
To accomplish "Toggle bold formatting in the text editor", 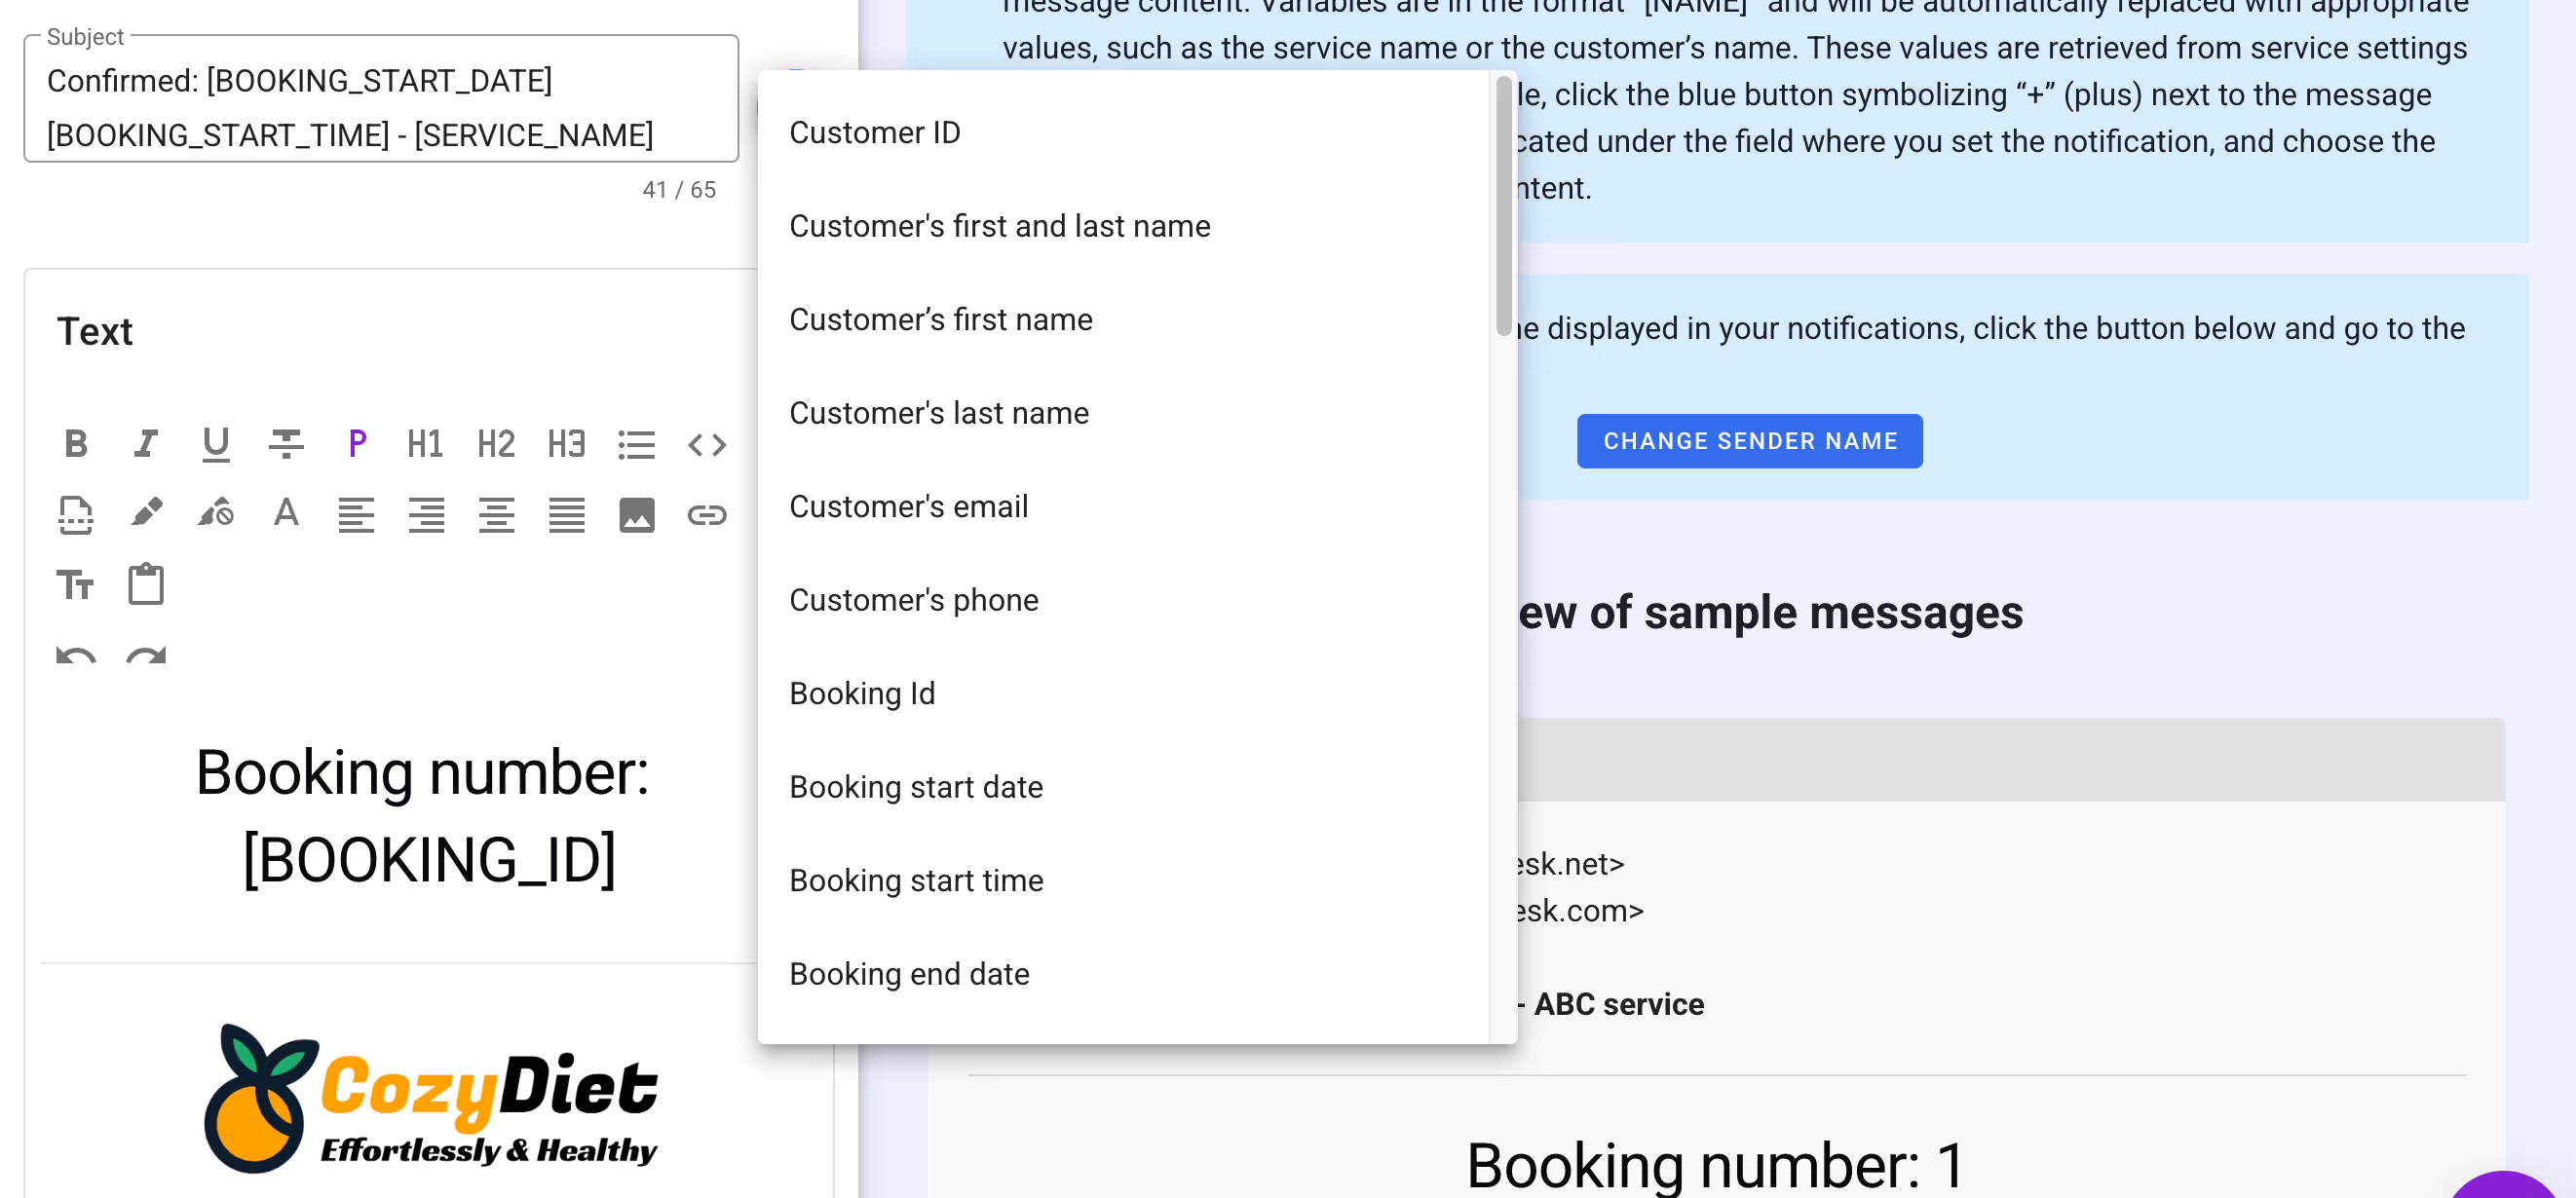I will point(76,443).
